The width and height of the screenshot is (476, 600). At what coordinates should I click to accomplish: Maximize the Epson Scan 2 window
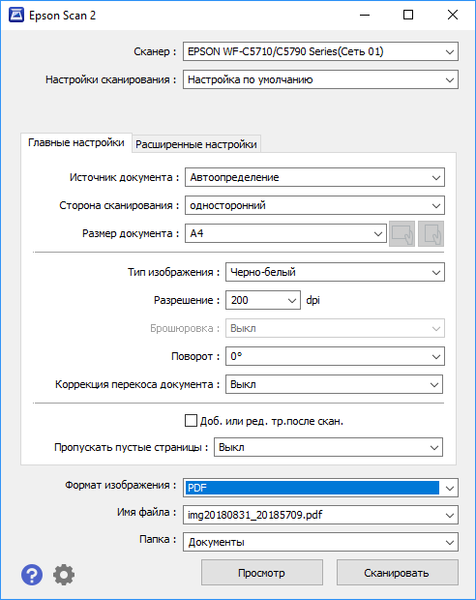click(x=408, y=15)
